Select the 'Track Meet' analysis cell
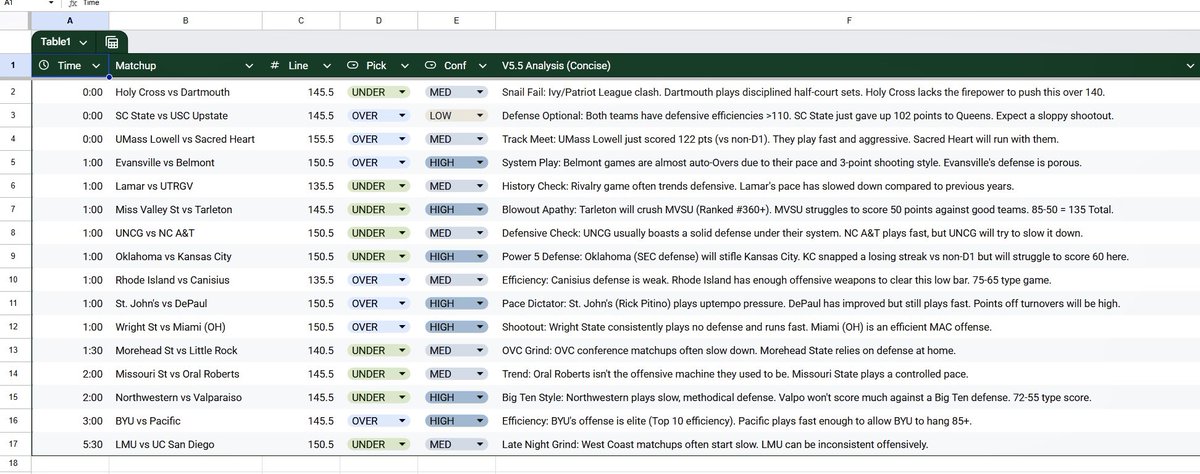1200x474 pixels. click(848, 139)
